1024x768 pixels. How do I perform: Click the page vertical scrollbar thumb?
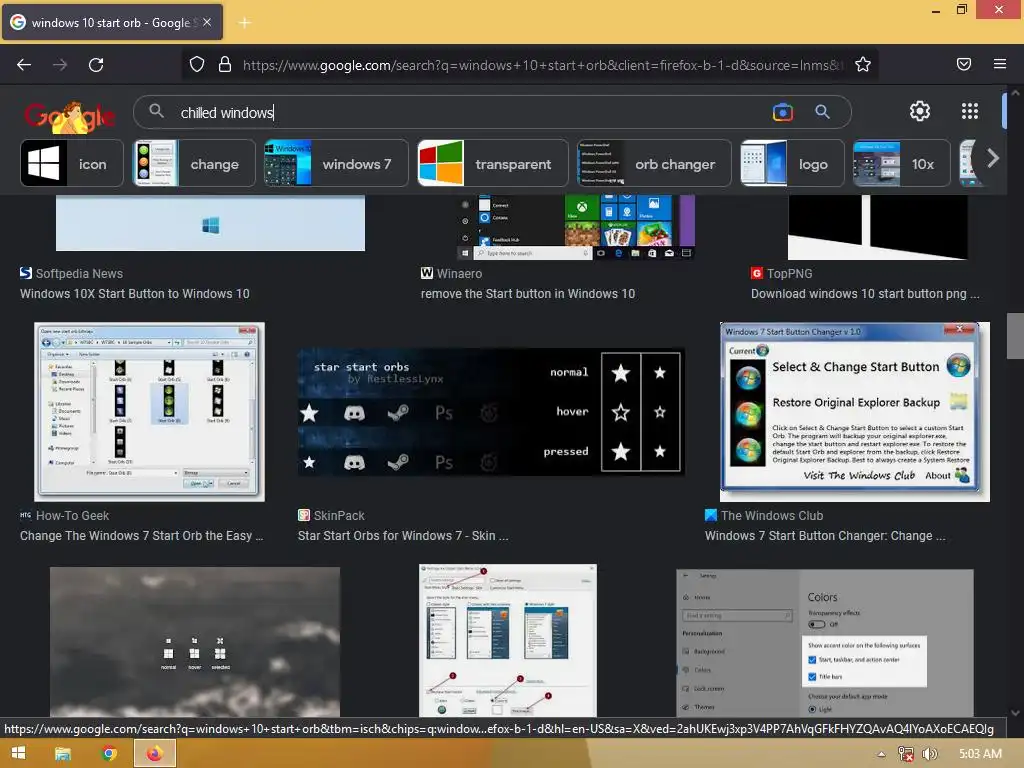[1015, 336]
